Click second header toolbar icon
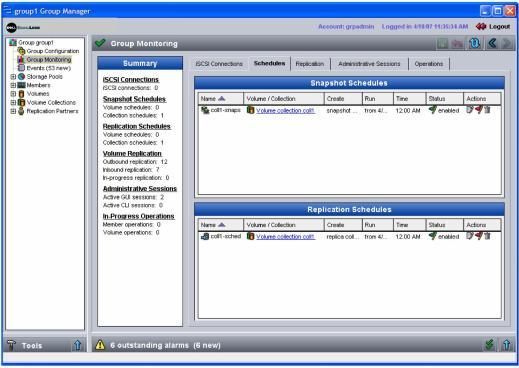Screen dimensions: 519x368 [457, 43]
